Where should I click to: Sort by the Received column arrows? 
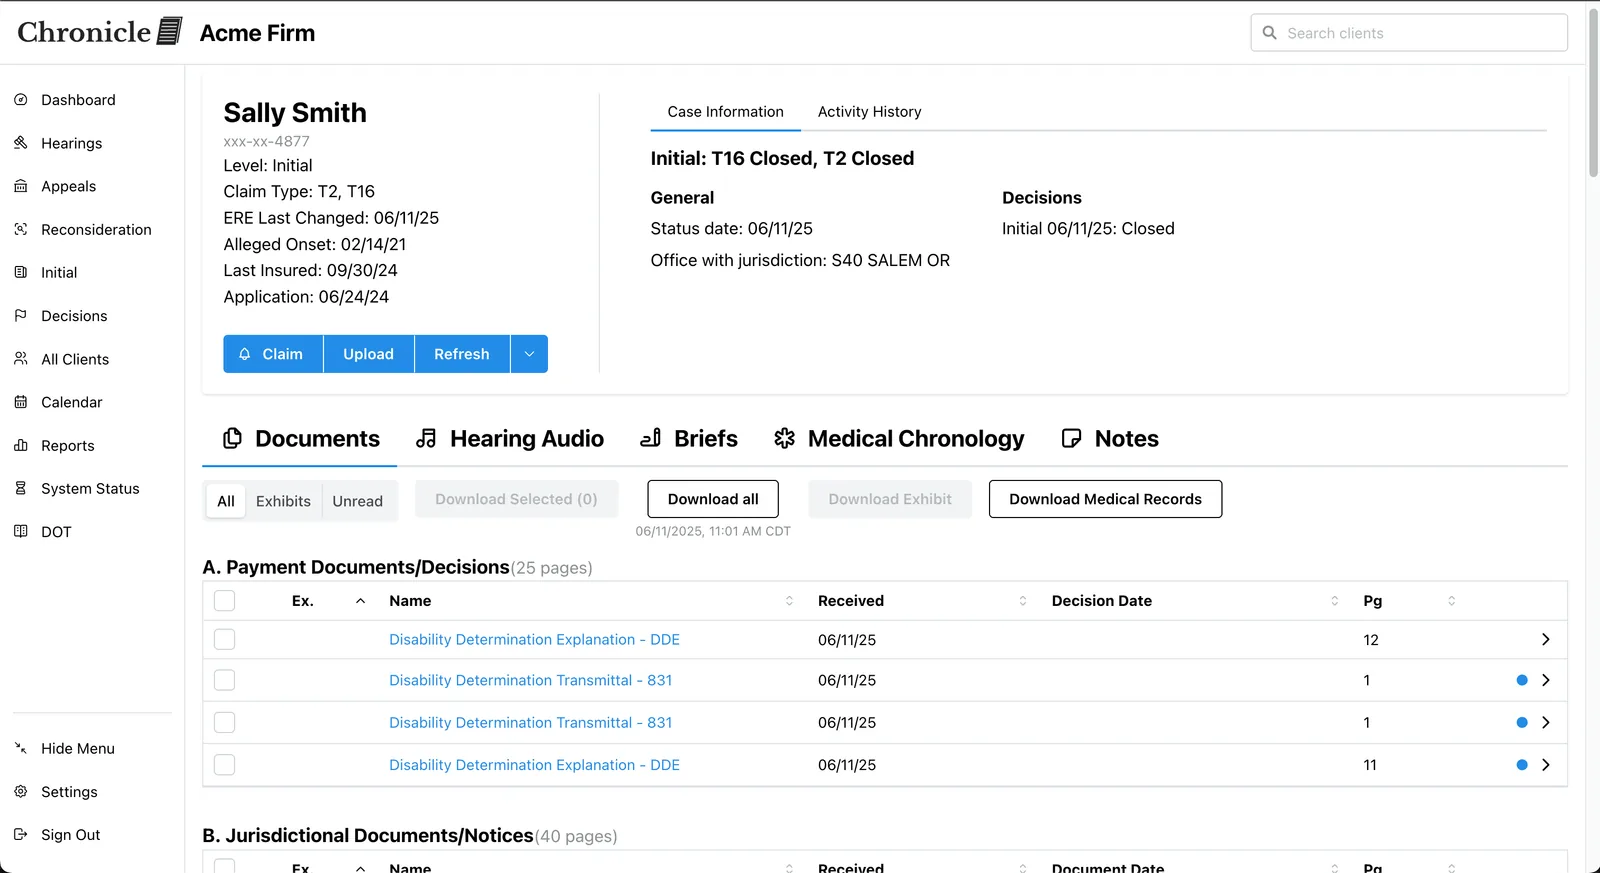pyautogui.click(x=1022, y=601)
